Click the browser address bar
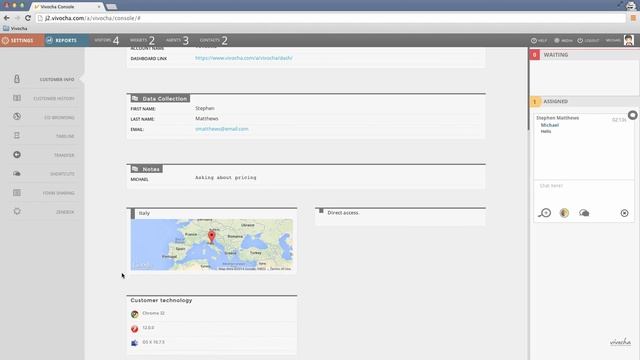The height and width of the screenshot is (360, 640). (331, 18)
